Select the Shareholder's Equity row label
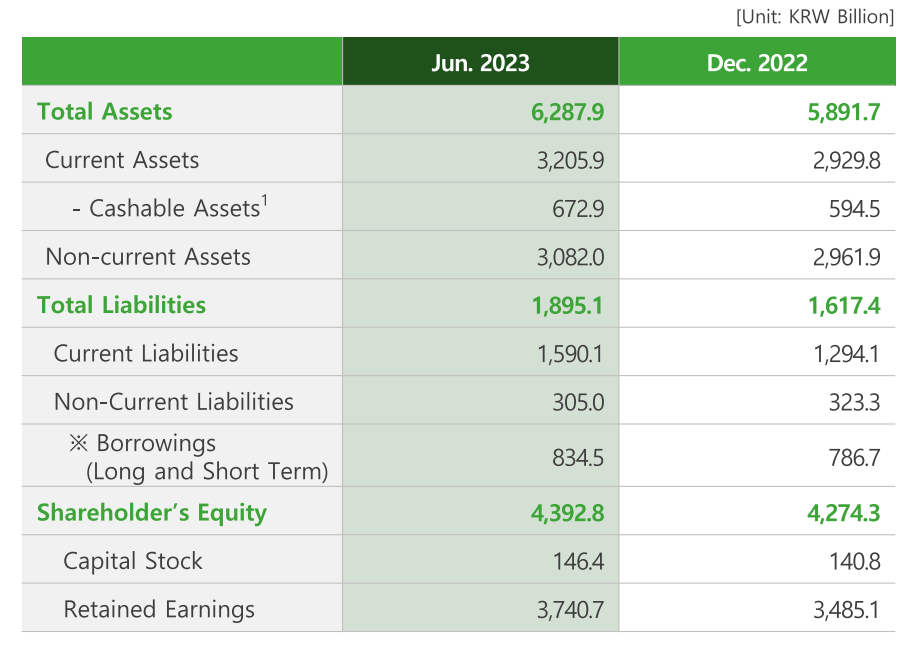Viewport: 920px width, 653px height. (x=152, y=513)
